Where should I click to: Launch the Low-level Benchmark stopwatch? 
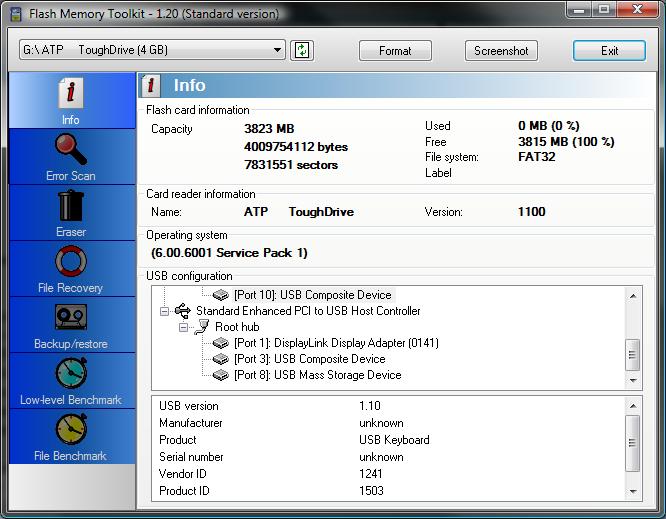[x=72, y=381]
